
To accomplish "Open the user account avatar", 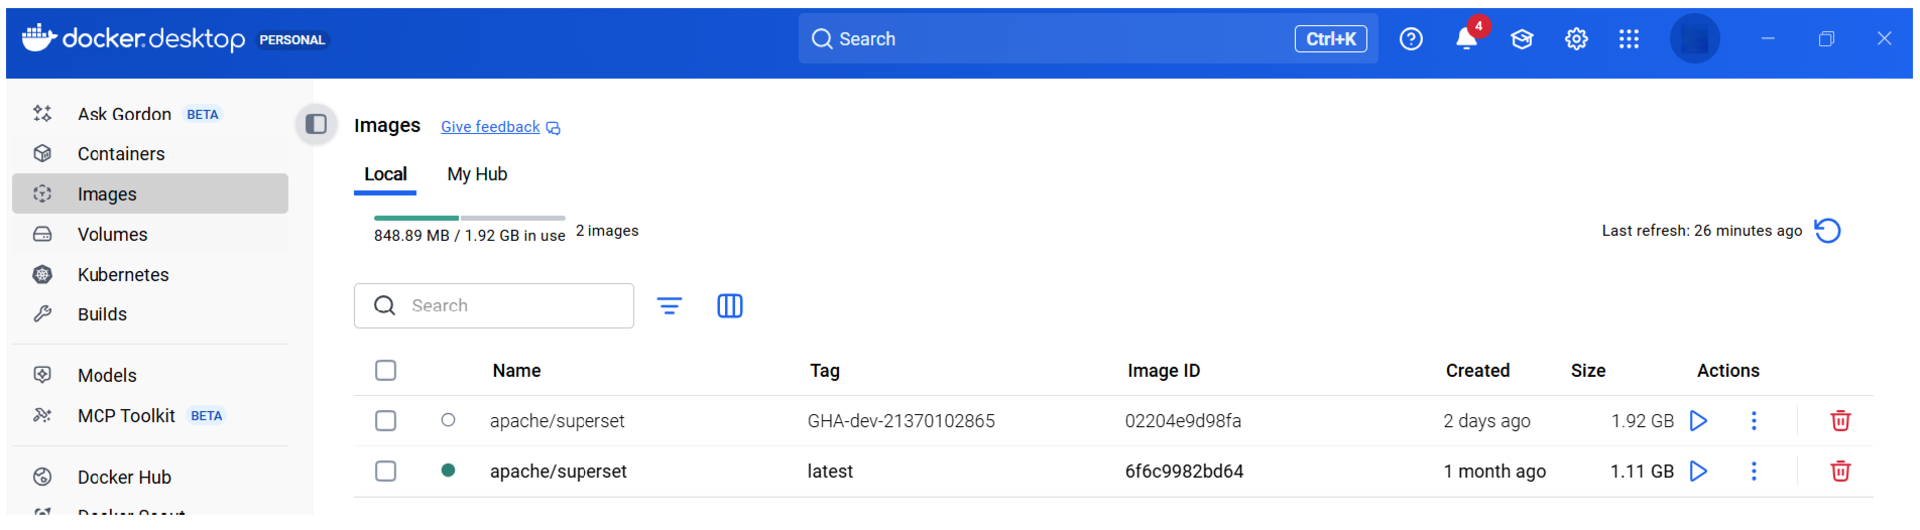I will [x=1694, y=39].
